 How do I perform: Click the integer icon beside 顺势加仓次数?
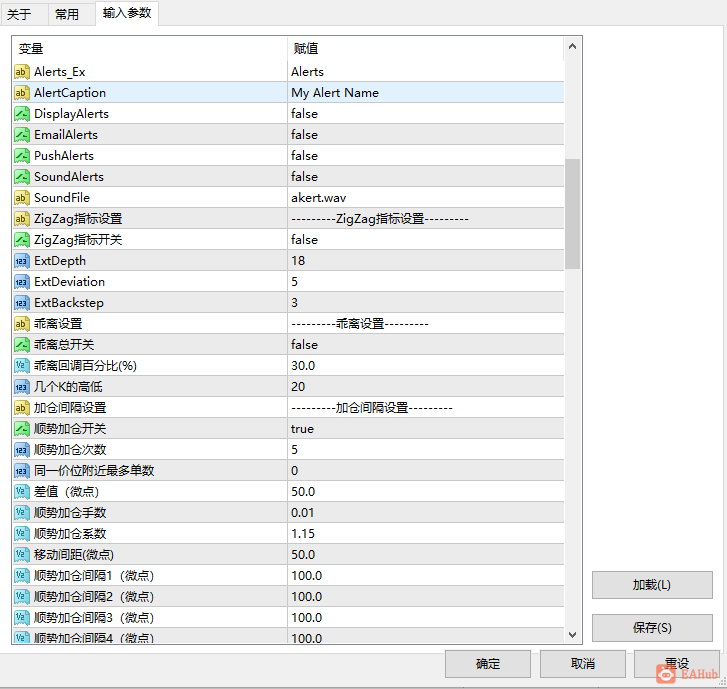tap(22, 450)
